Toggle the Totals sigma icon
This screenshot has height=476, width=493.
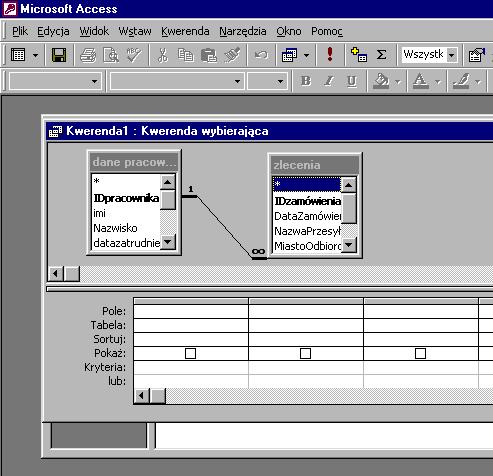[381, 55]
